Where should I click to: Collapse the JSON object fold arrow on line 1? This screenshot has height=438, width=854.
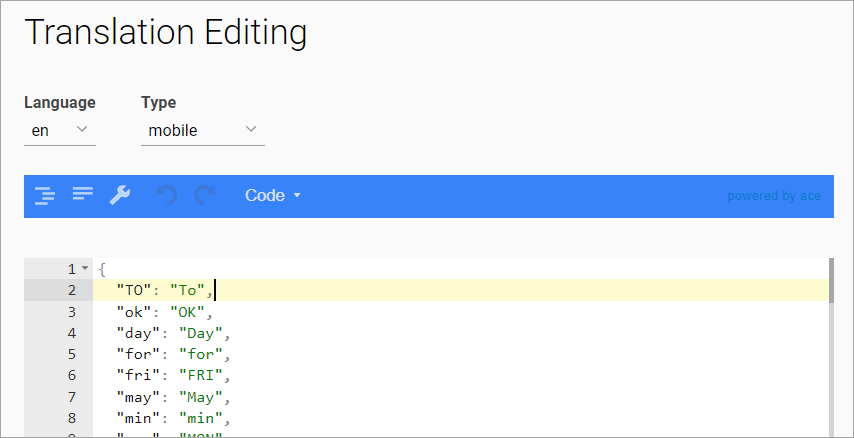tap(86, 269)
